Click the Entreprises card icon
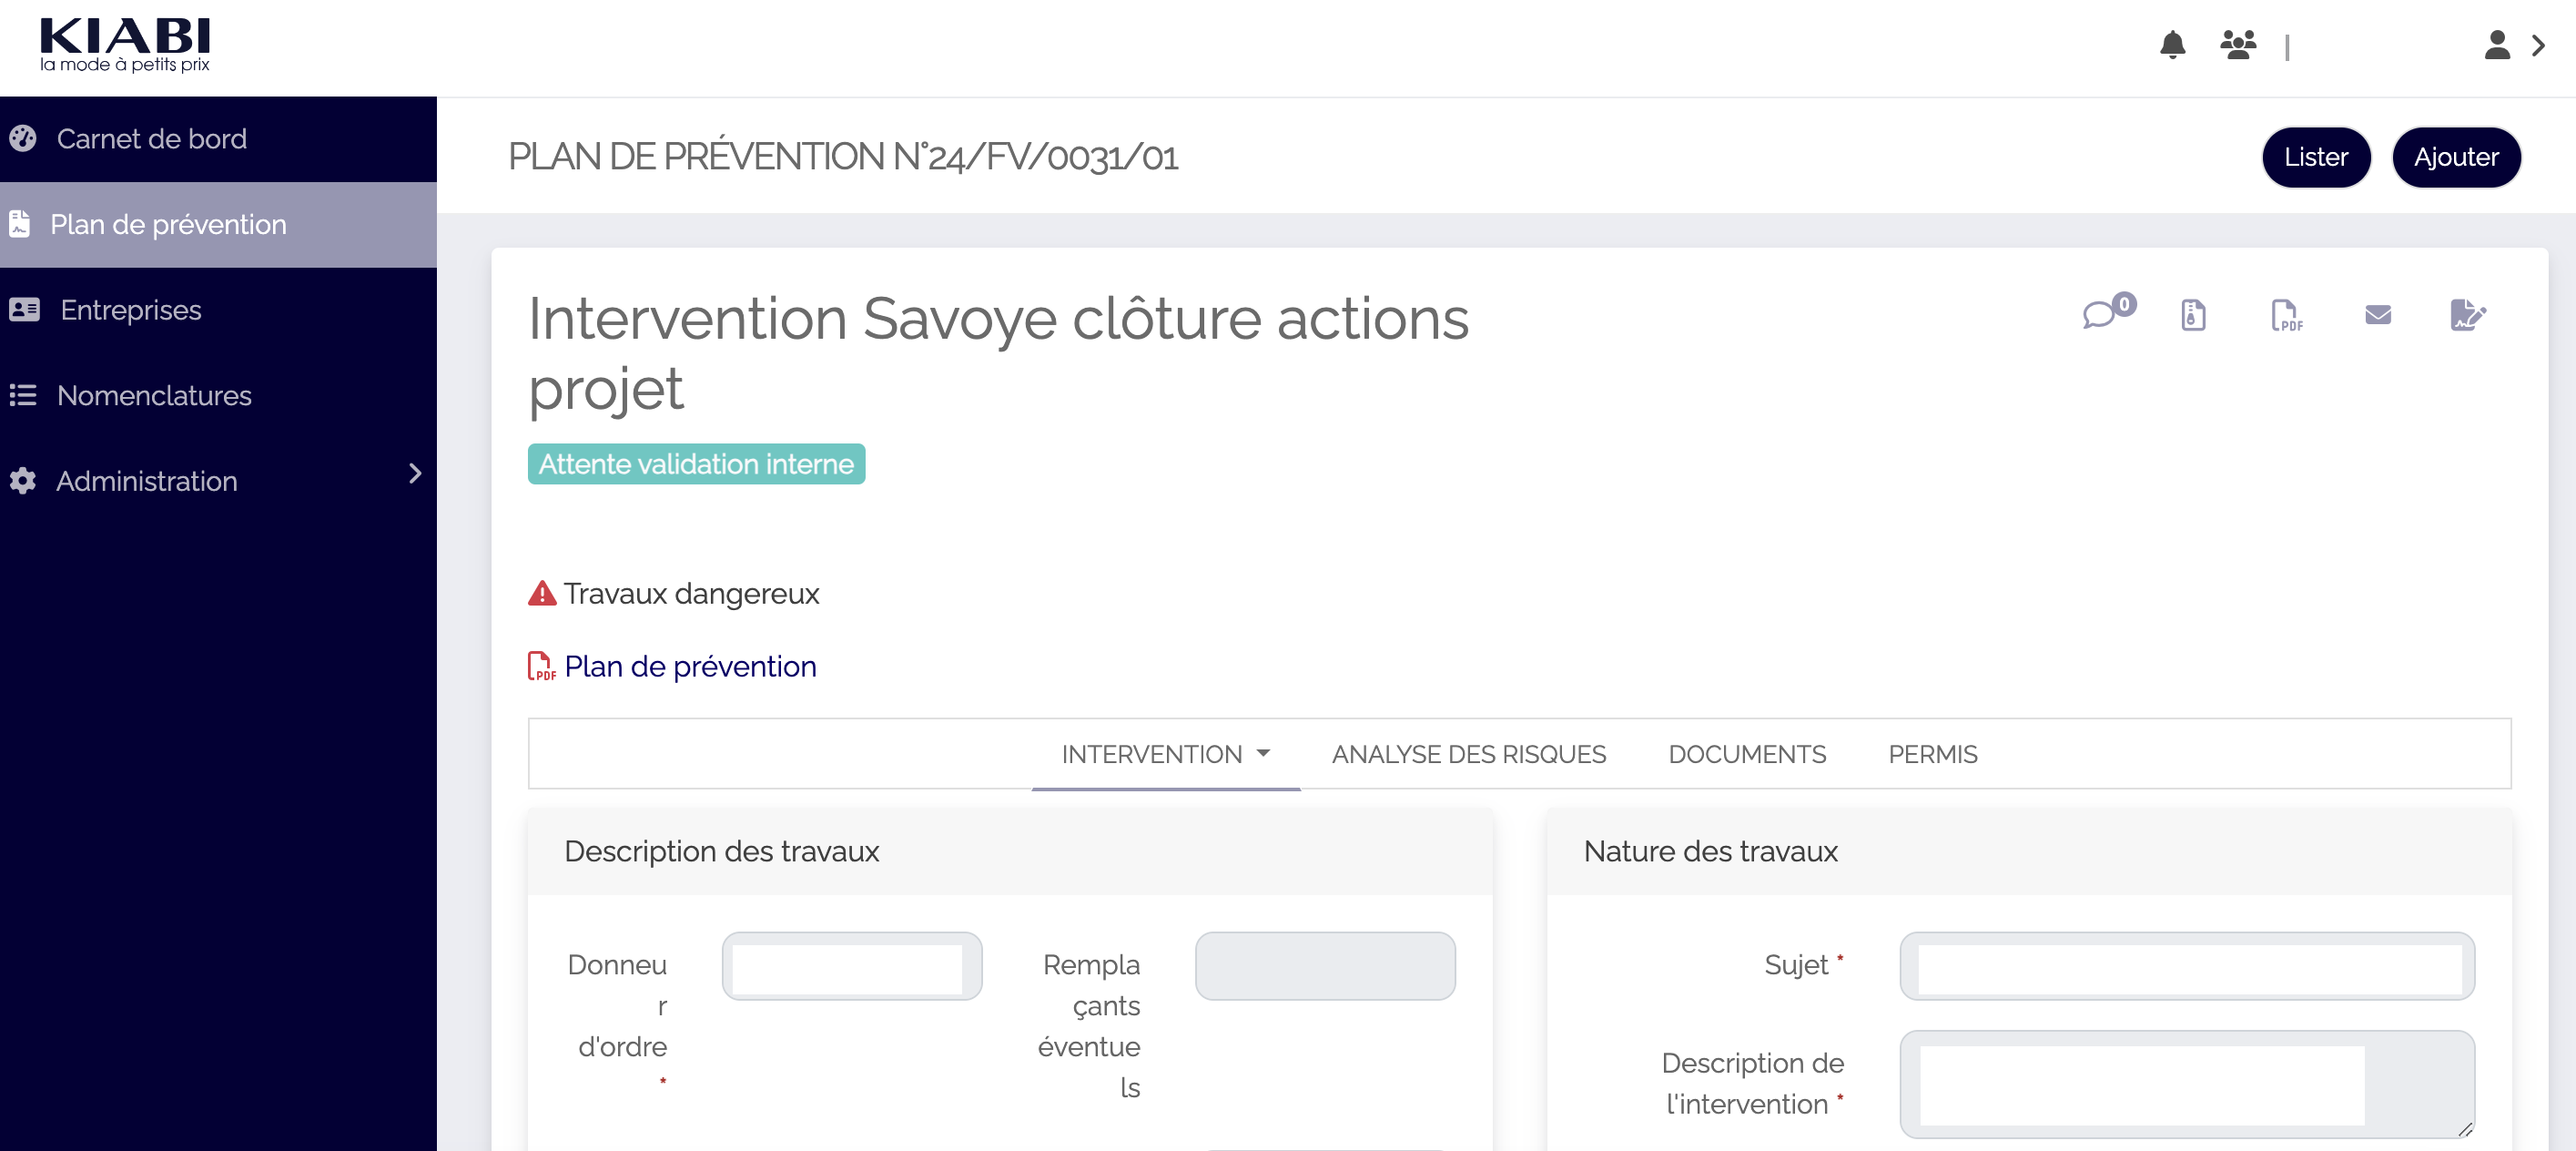The width and height of the screenshot is (2576, 1151). (x=24, y=309)
